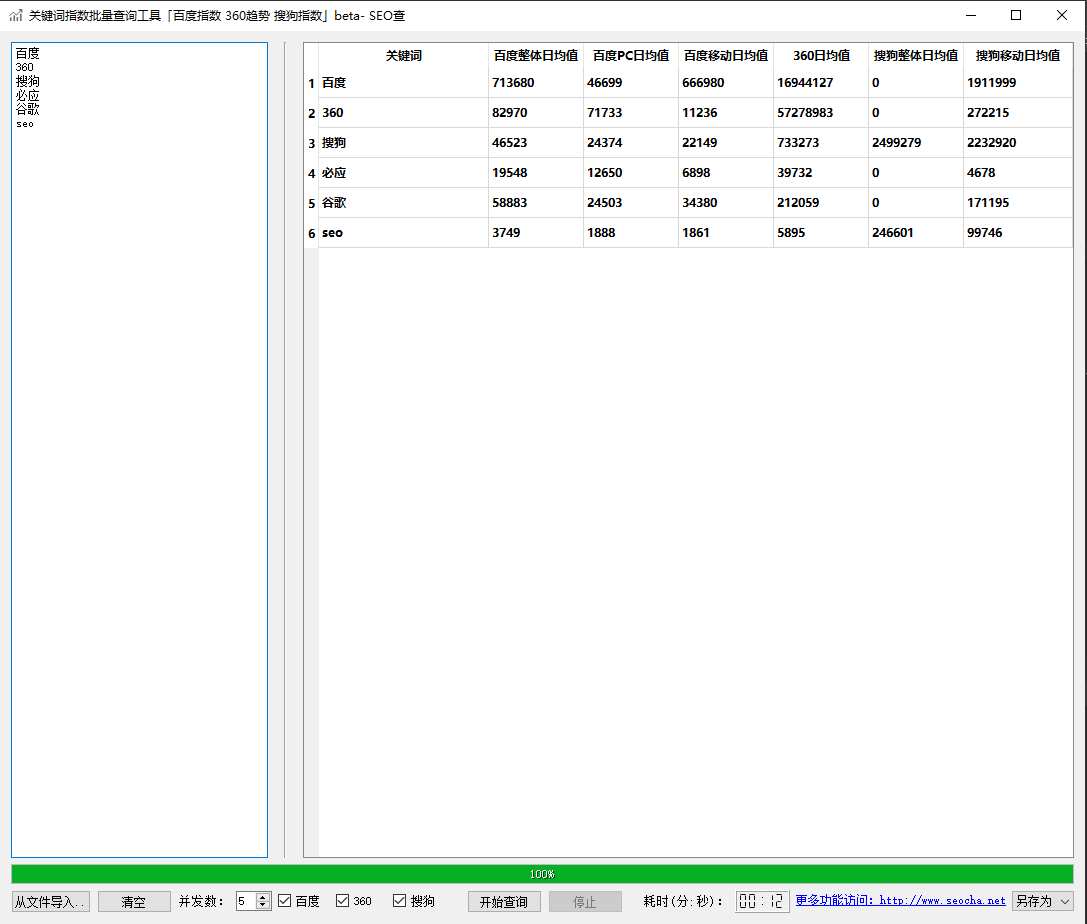Select row 3 header for 搜狗
Viewport: 1087px width, 924px height.
311,143
